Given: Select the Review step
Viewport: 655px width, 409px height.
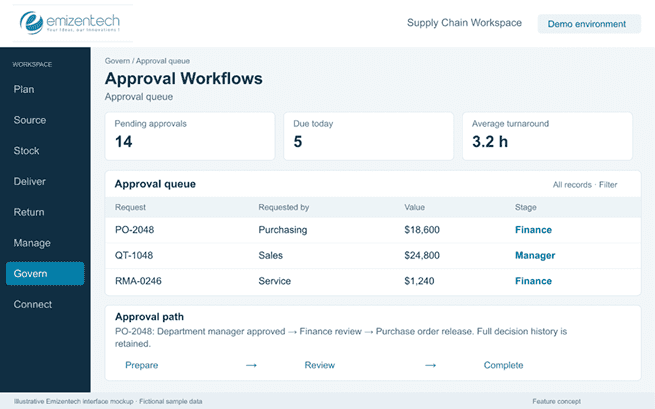Looking at the screenshot, I should click(x=320, y=365).
